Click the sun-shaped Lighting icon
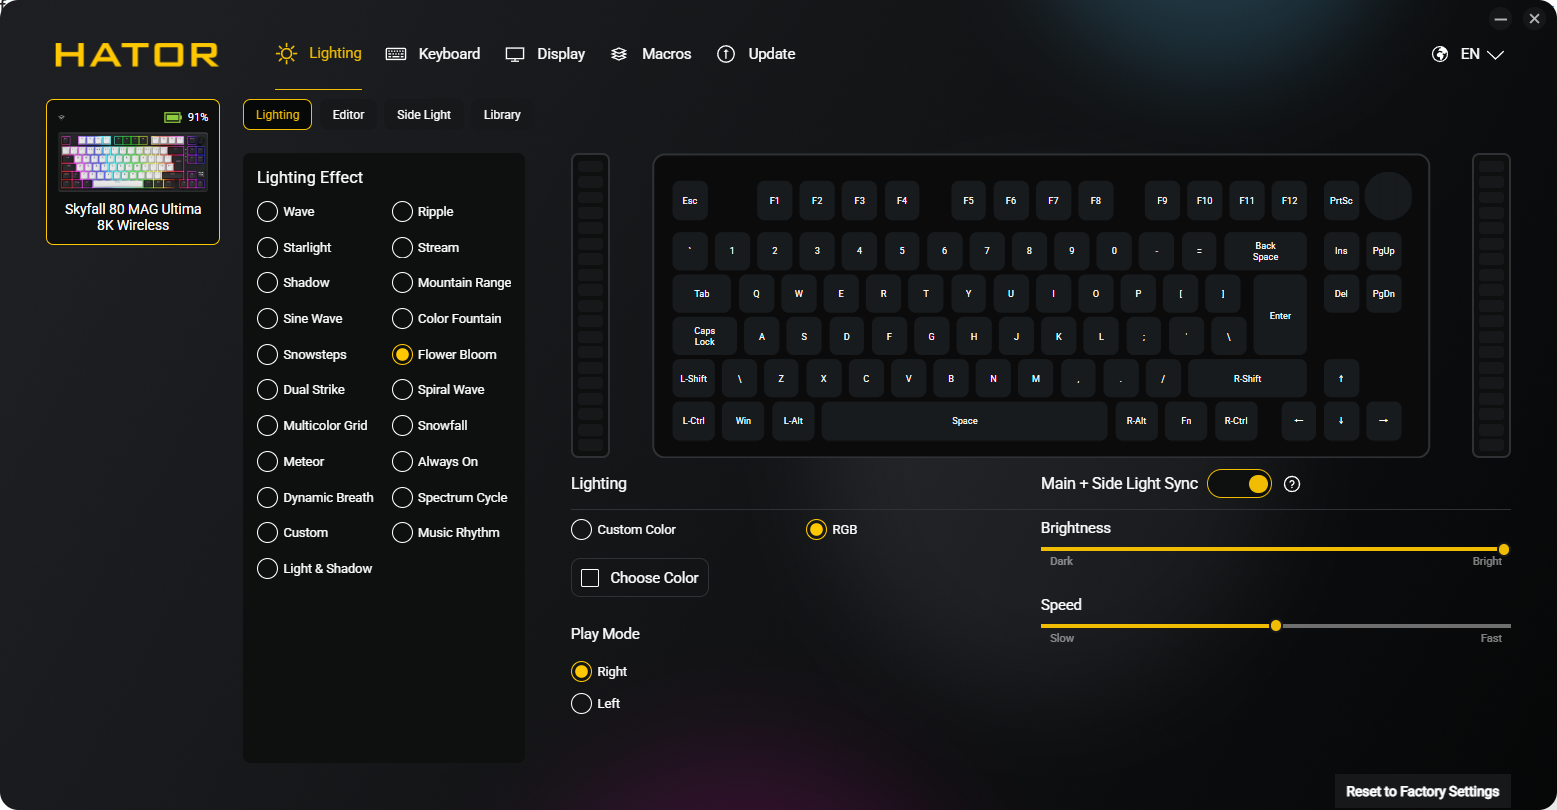The image size is (1557, 810). (287, 54)
